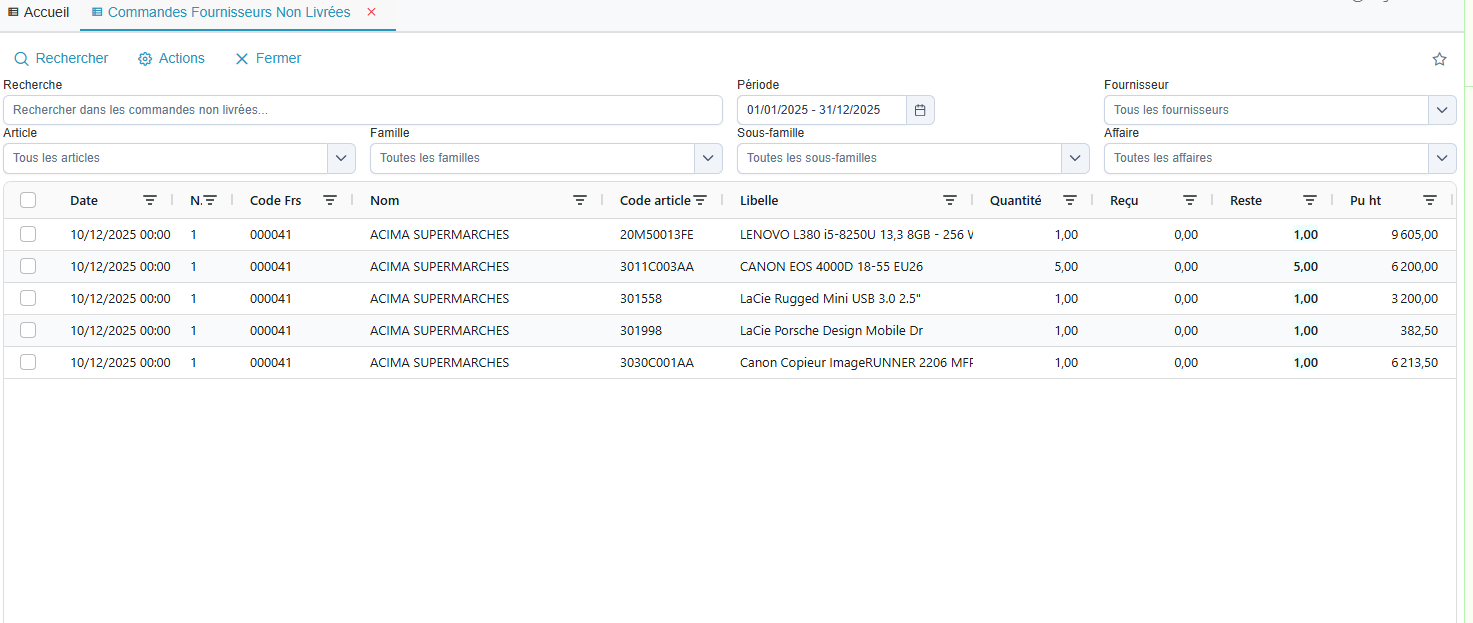
Task: Open the filter icon on the Date column
Action: pos(150,200)
